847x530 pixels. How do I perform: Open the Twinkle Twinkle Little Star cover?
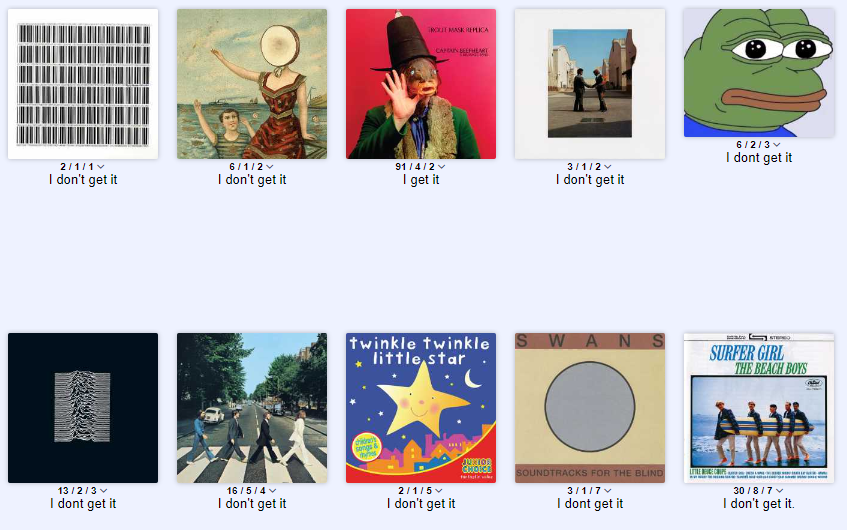click(x=421, y=408)
